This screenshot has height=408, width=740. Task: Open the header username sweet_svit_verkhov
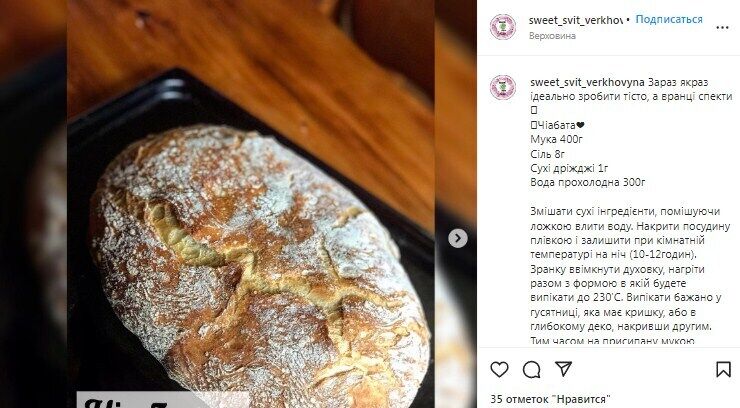[576, 20]
